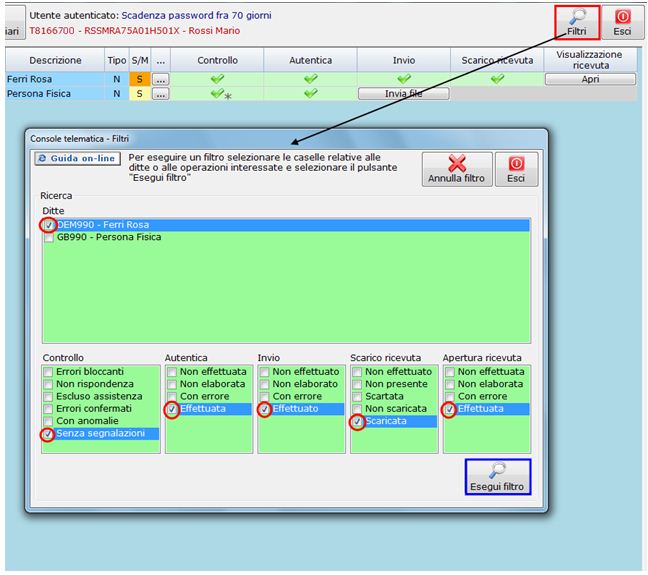The image size is (648, 575).
Task: Check Con errore under Invio
Action: [264, 396]
